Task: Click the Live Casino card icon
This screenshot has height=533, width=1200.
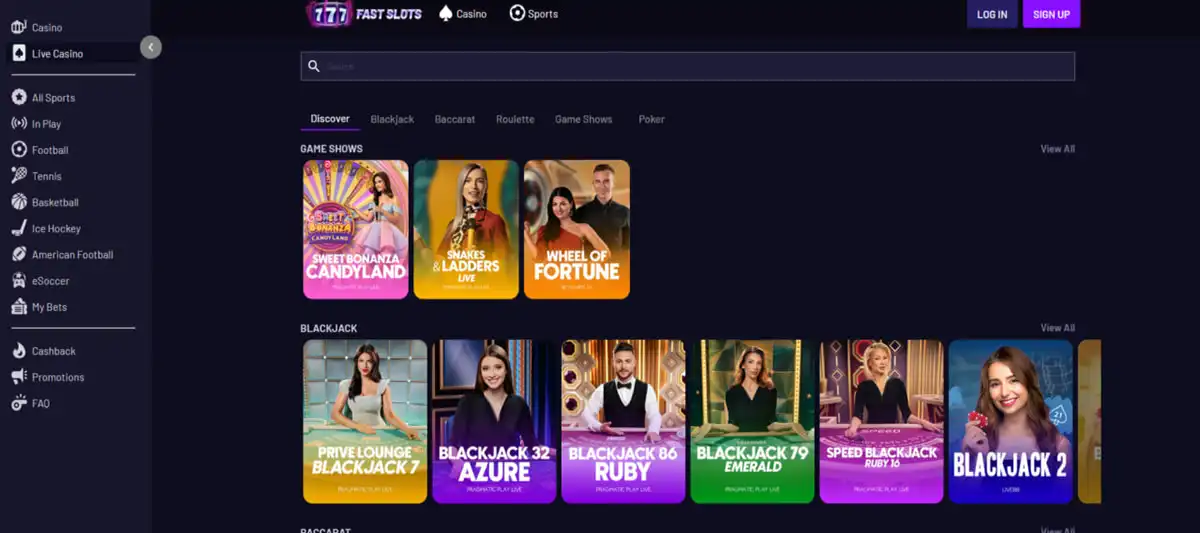Action: tap(19, 53)
